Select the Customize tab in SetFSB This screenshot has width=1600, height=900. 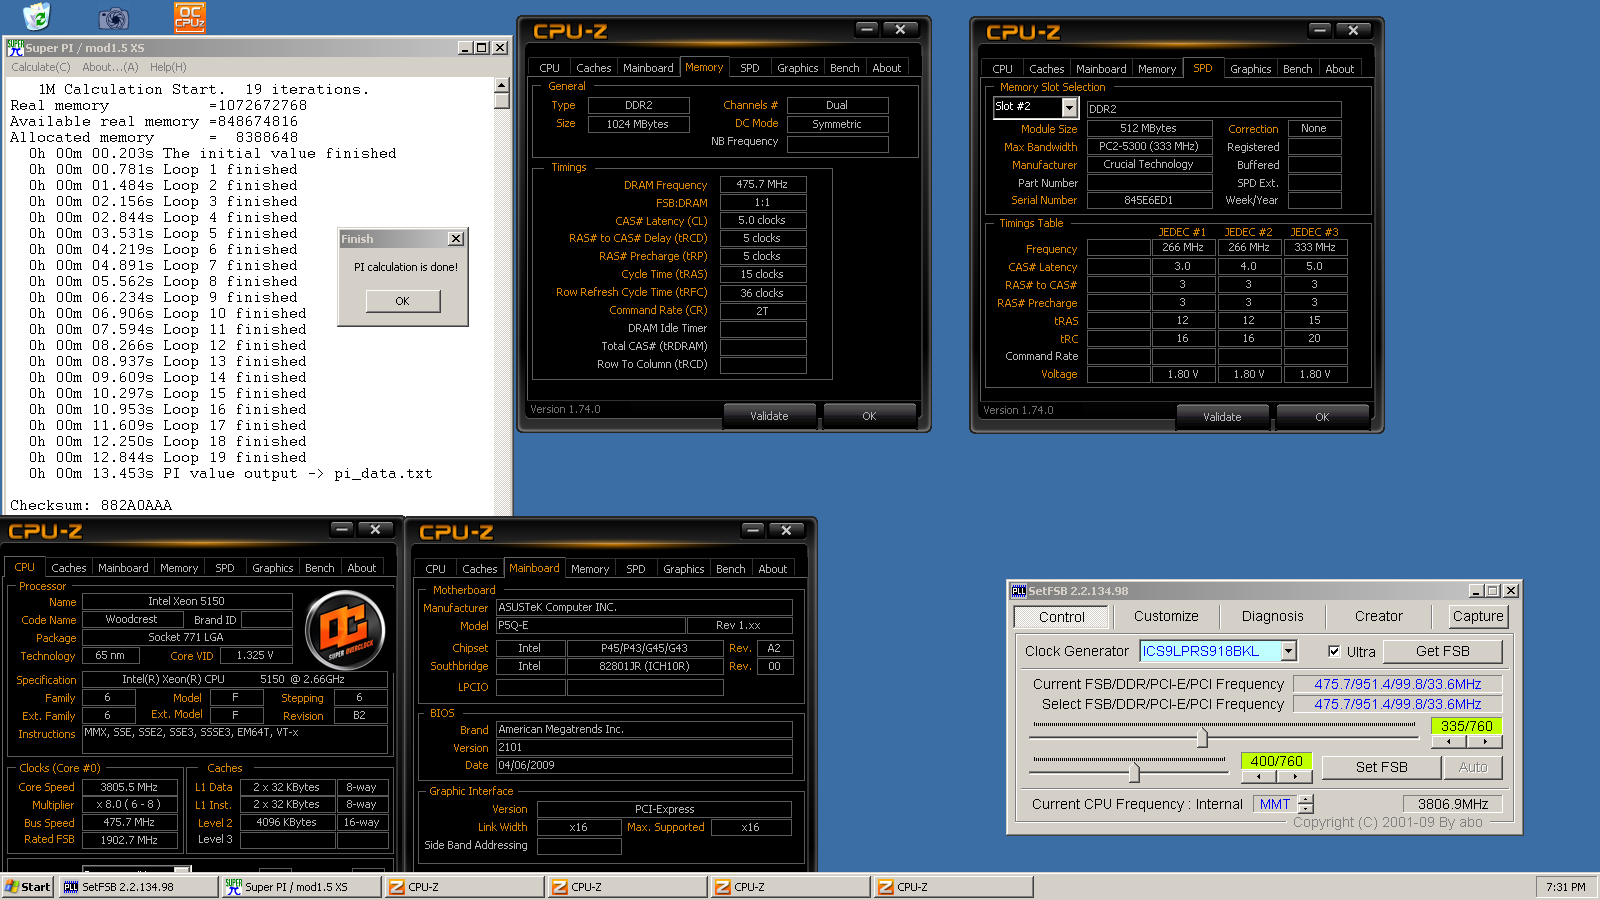tap(1166, 616)
